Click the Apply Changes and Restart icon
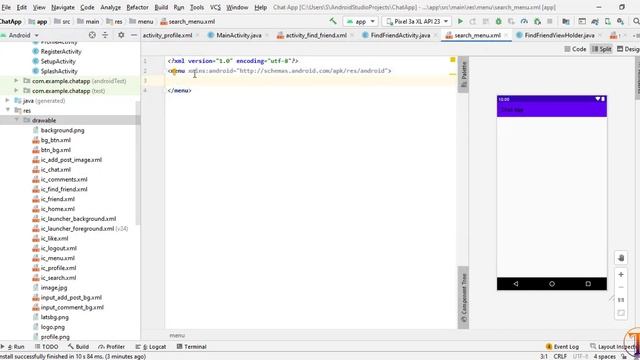The image size is (640, 360). click(473, 21)
